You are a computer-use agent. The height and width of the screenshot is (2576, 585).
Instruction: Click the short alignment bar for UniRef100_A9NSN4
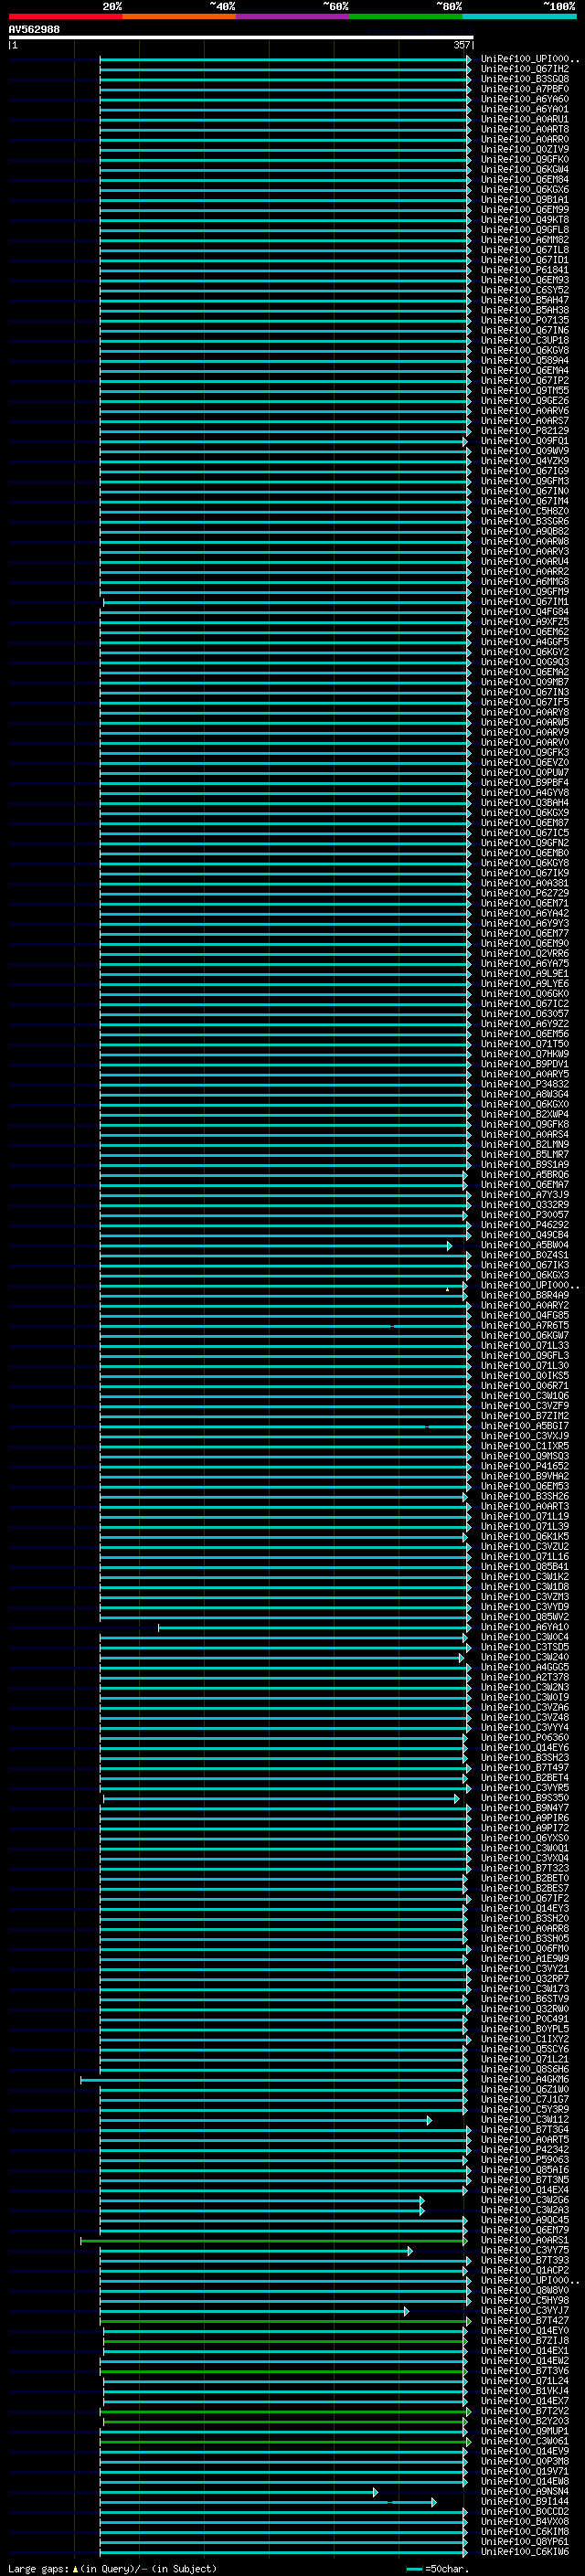pyautogui.click(x=239, y=2492)
